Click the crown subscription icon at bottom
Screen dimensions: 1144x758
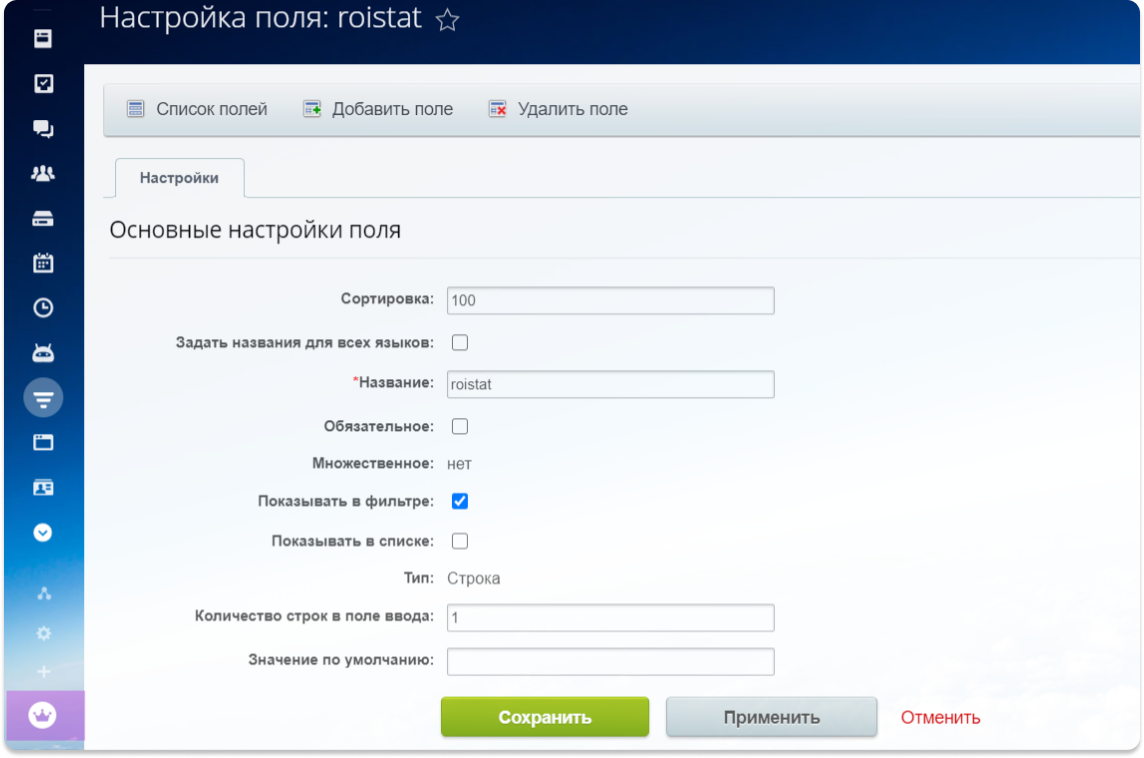click(42, 717)
